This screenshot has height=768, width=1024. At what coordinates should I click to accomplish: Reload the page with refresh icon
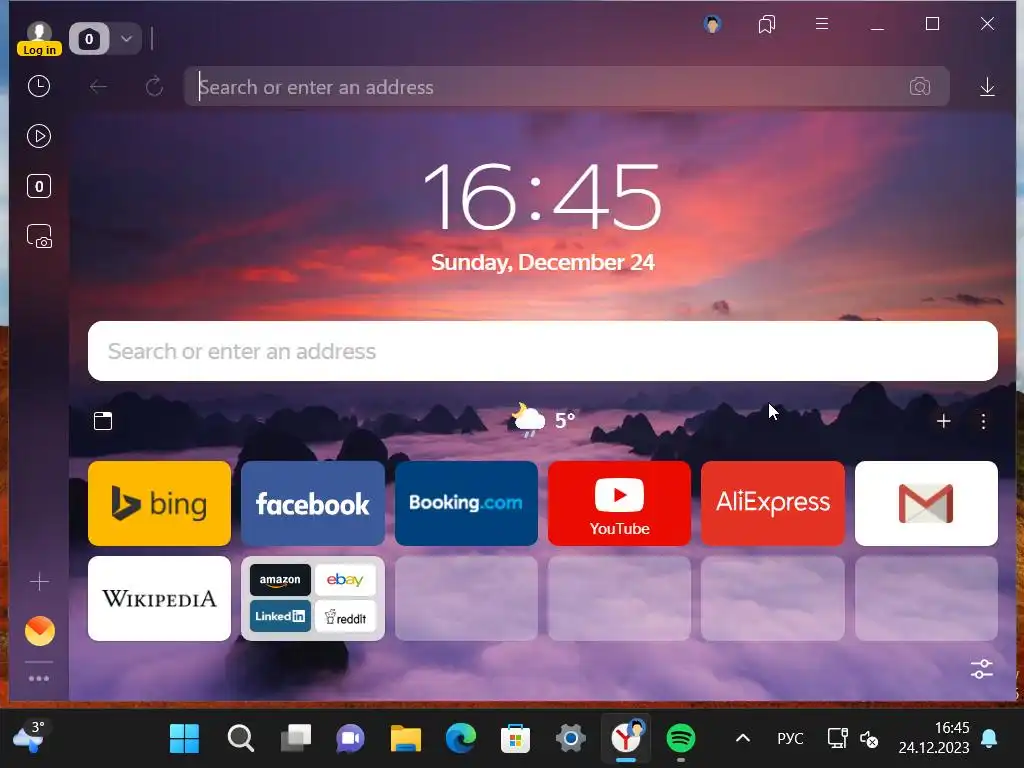154,87
